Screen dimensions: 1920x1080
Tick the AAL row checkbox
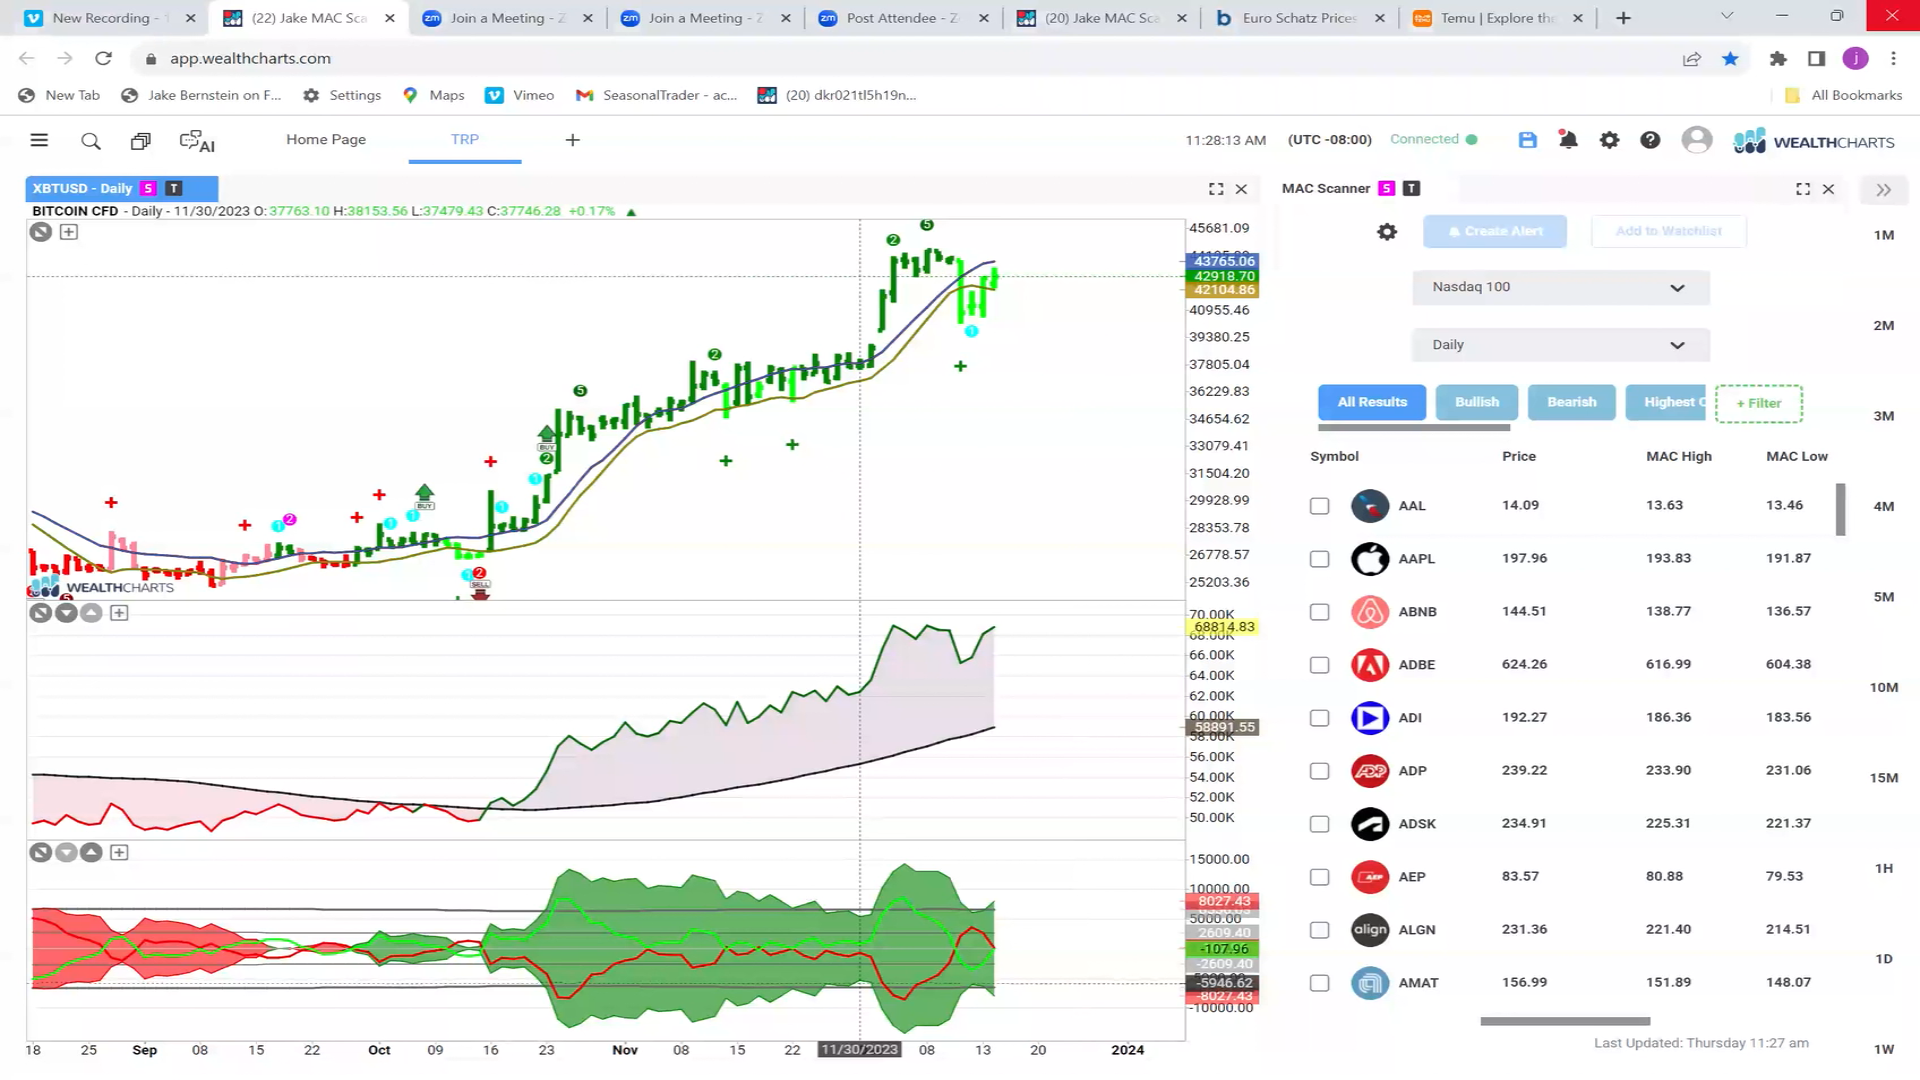[x=1320, y=506]
